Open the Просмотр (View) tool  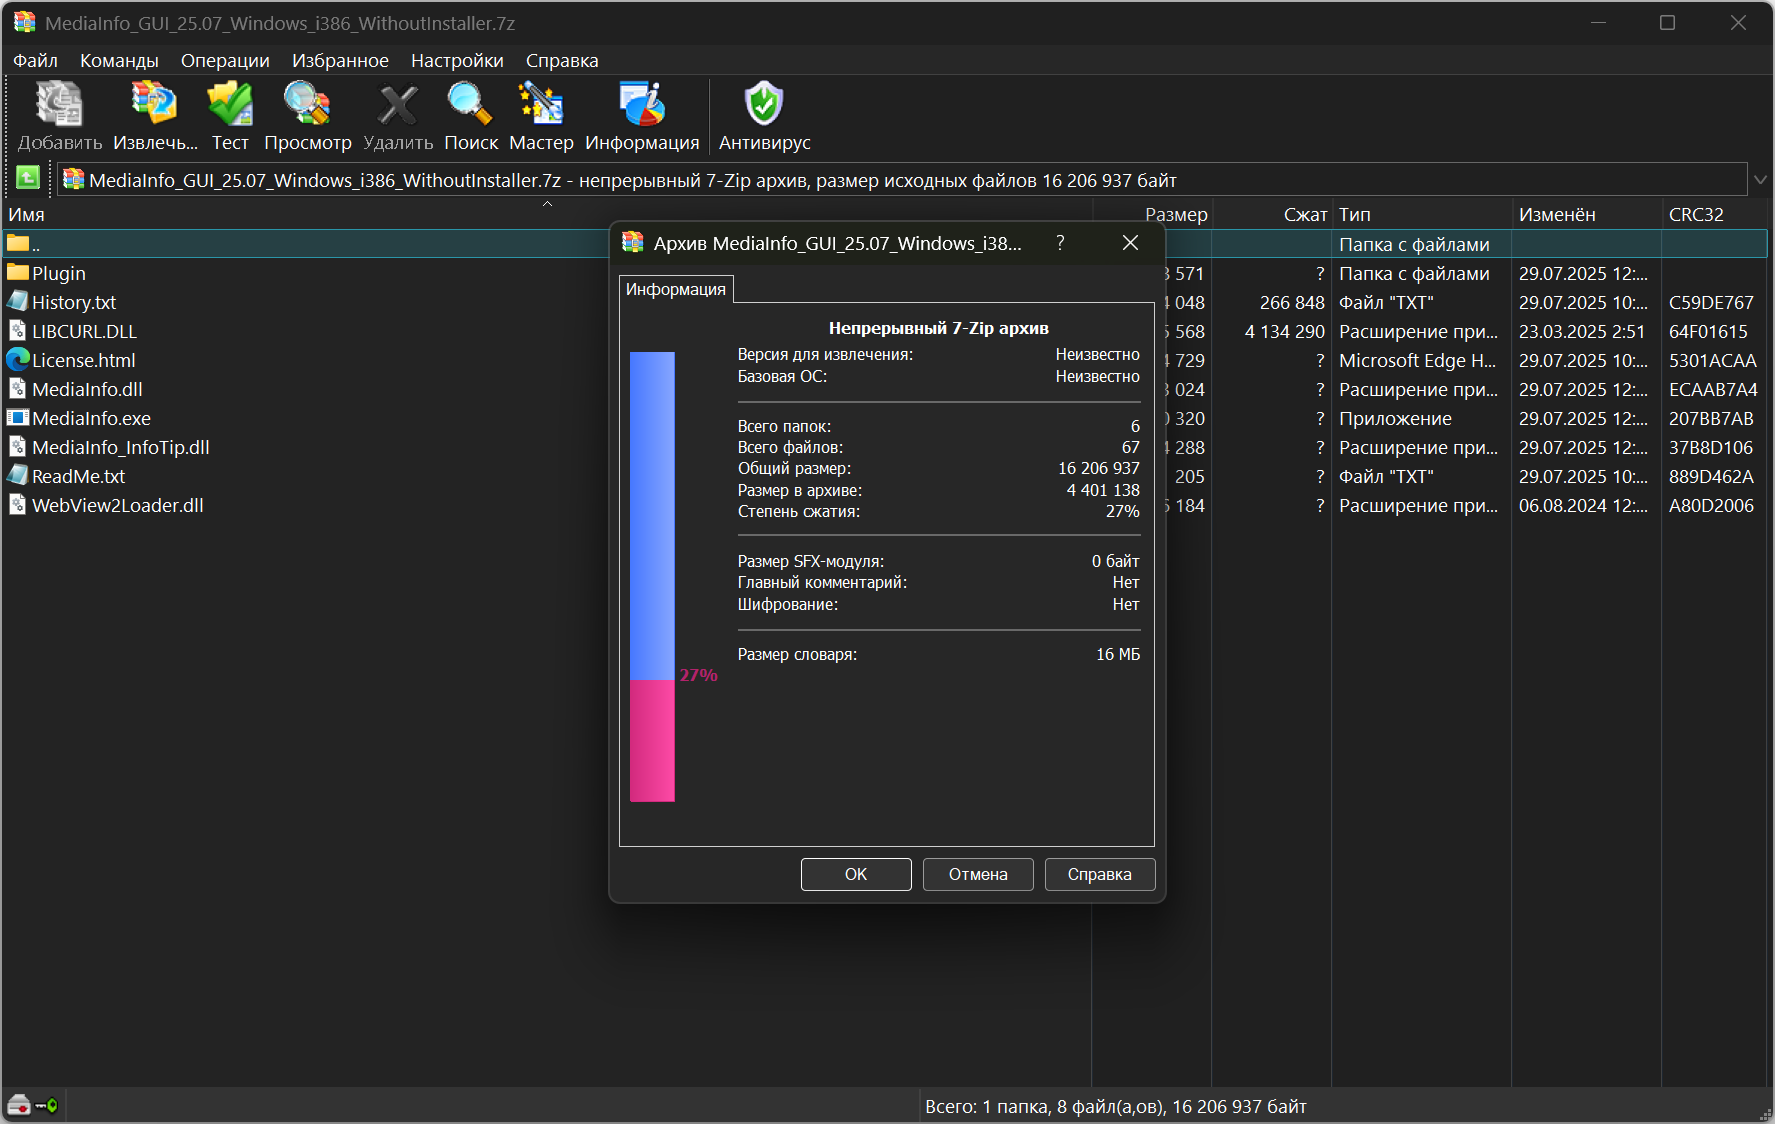coord(307,104)
